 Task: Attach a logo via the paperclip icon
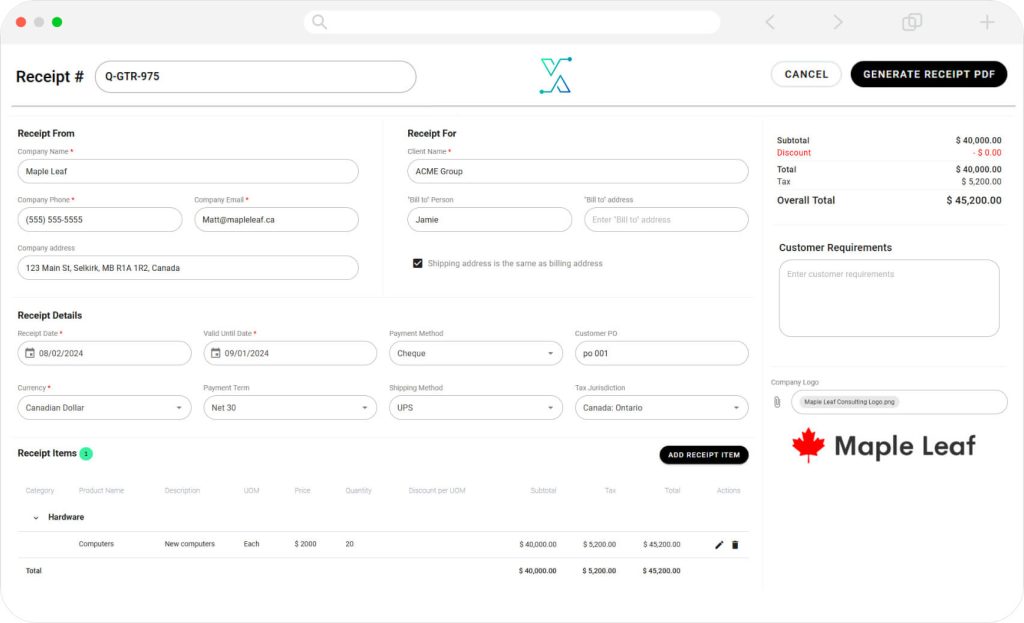pos(778,402)
